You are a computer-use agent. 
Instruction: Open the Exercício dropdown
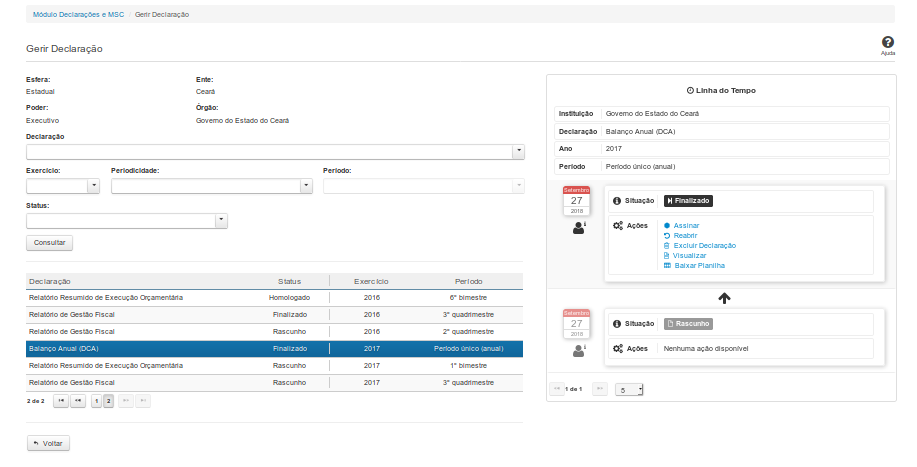coord(93,186)
